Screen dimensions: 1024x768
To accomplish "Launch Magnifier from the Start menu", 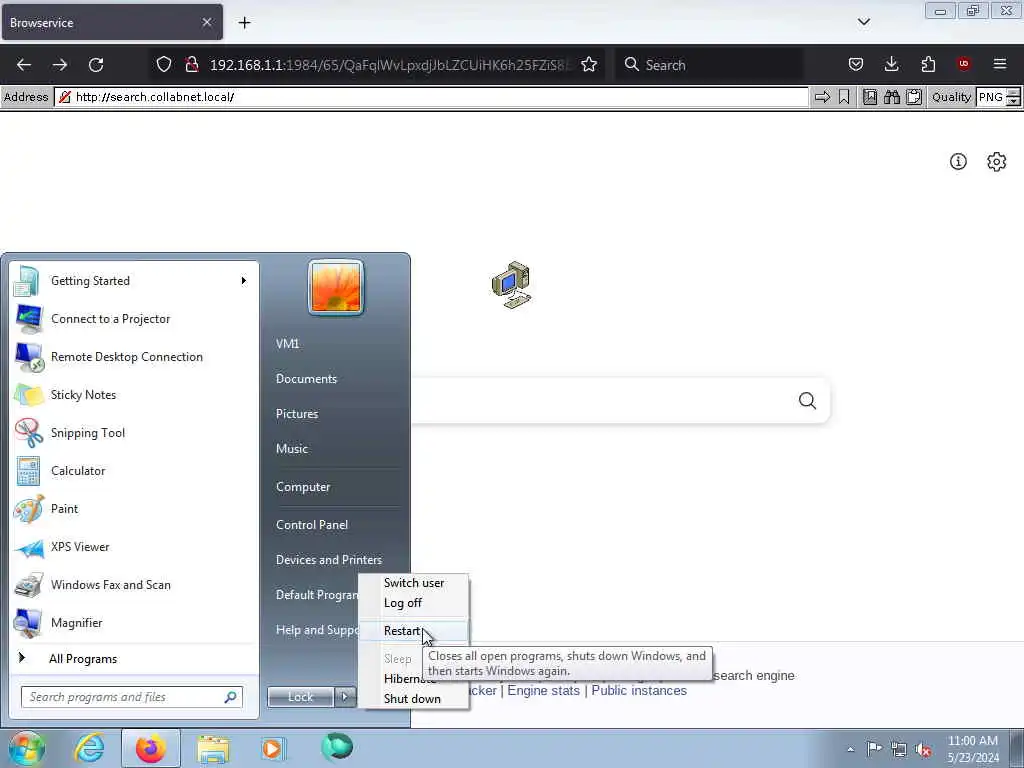I will coord(135,623).
